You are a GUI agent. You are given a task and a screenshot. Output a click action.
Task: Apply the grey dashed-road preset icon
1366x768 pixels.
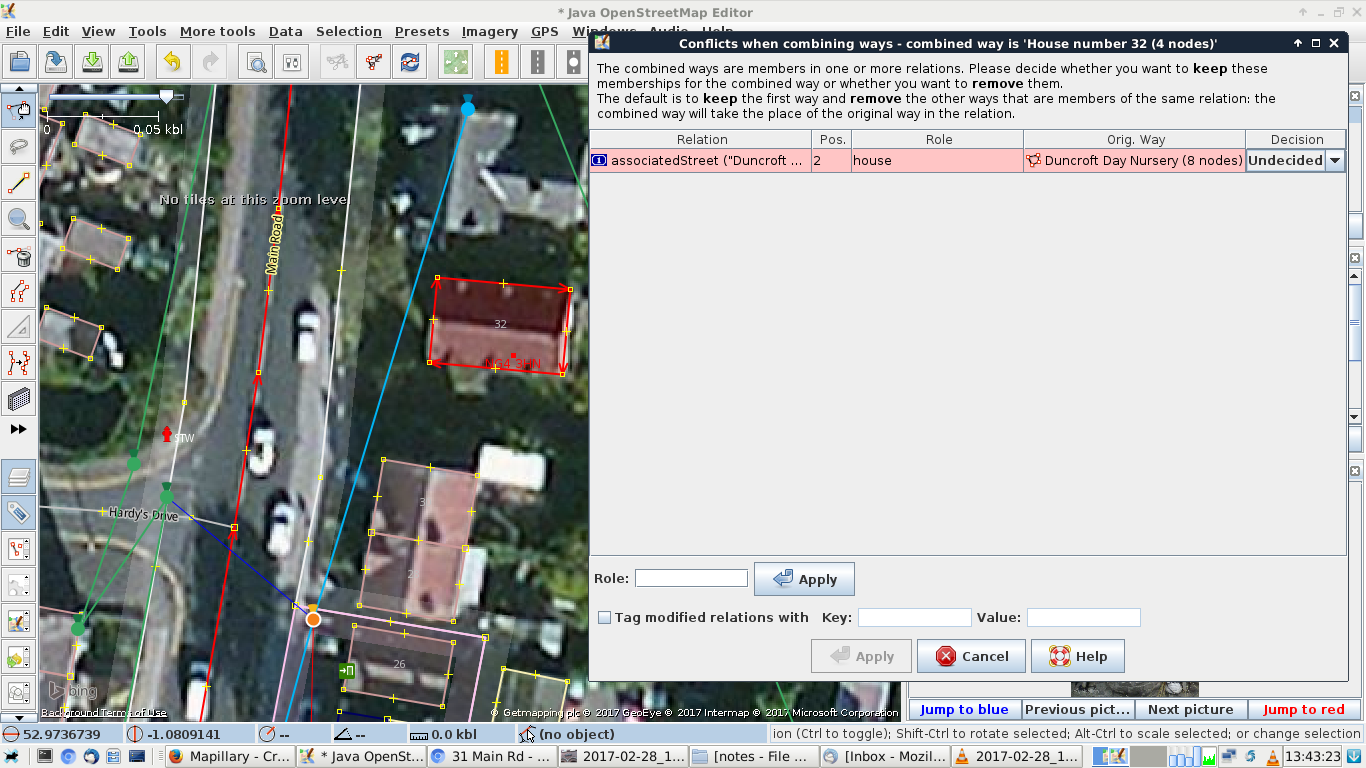tap(538, 62)
